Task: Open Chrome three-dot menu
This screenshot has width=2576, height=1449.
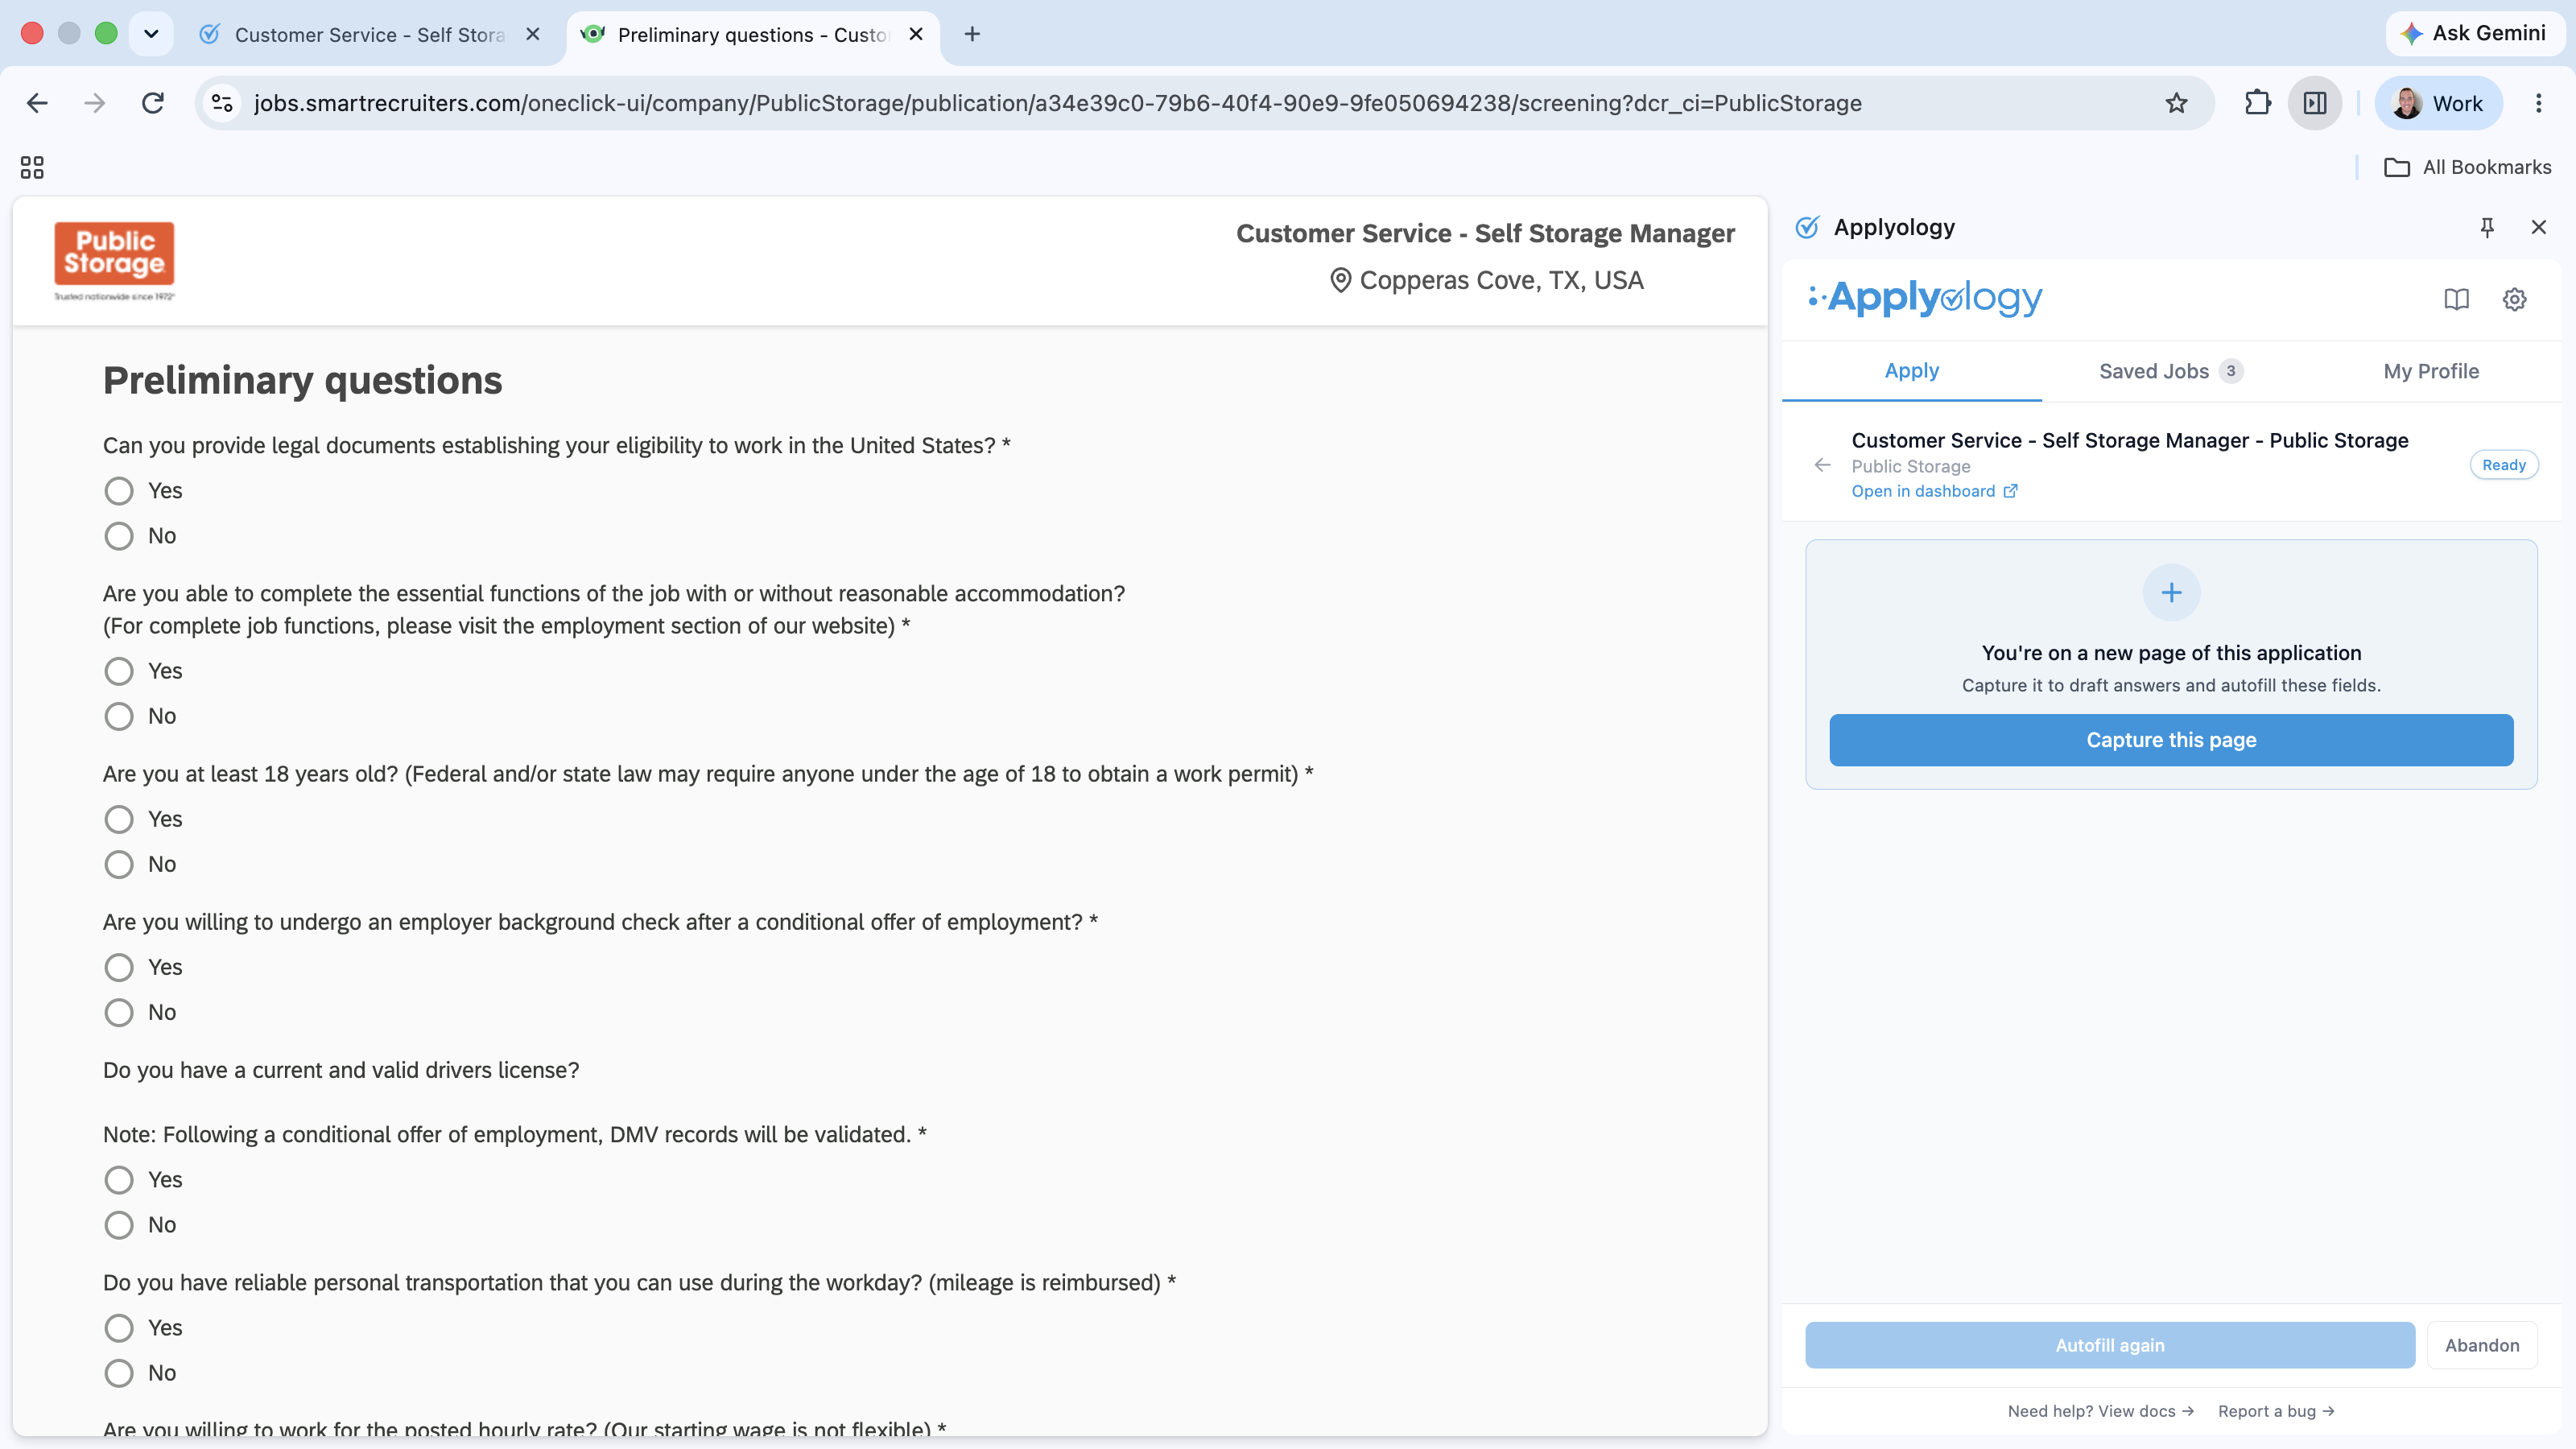Action: point(2538,103)
